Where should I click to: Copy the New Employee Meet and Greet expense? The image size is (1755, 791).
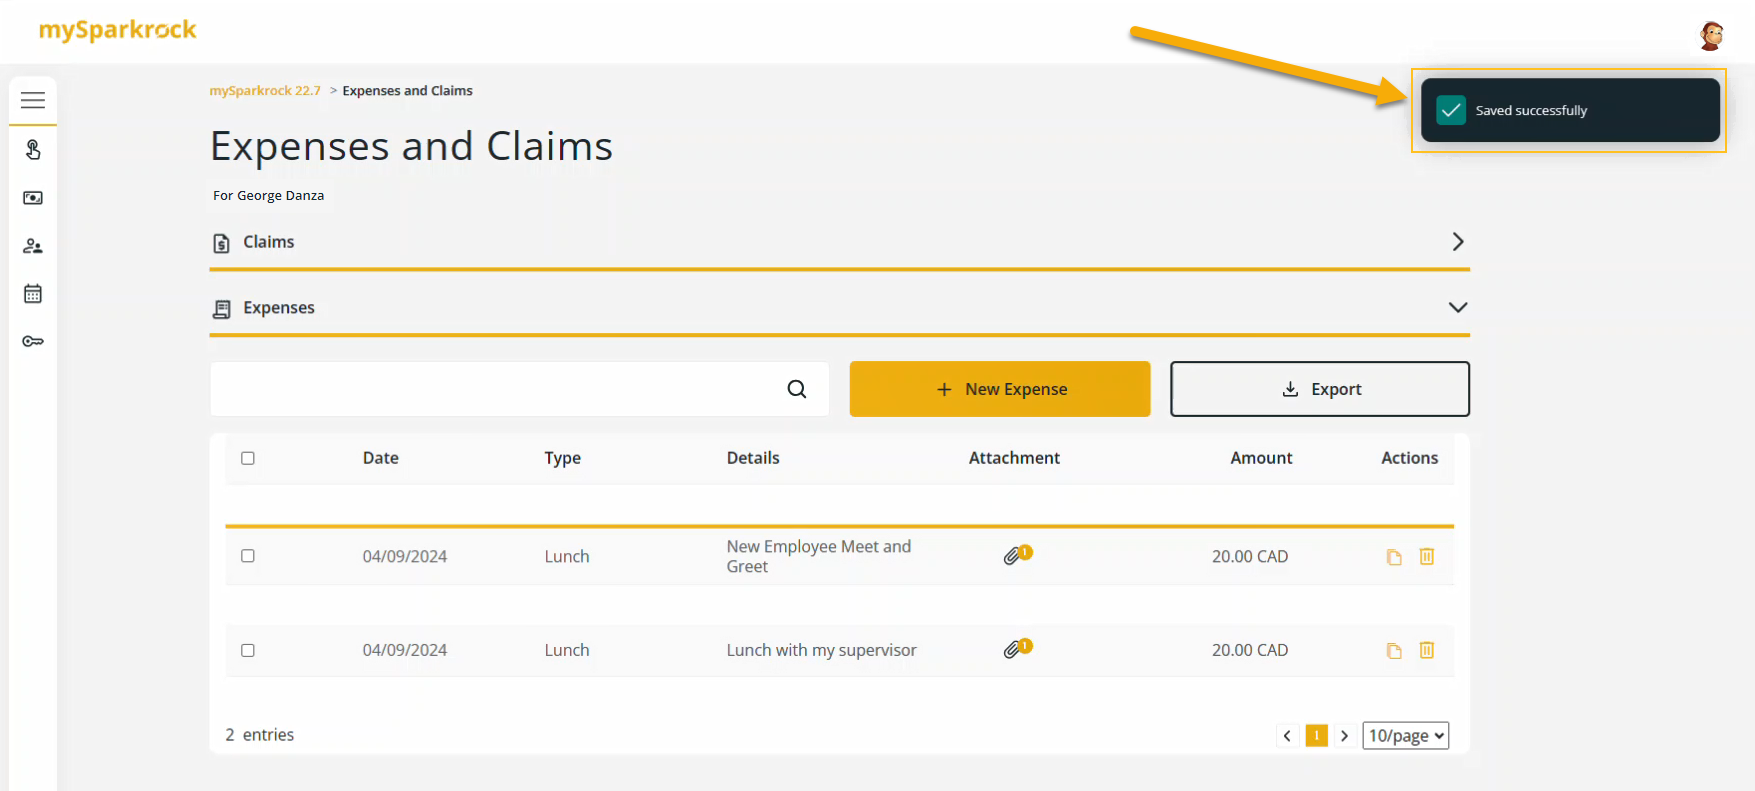coord(1394,557)
